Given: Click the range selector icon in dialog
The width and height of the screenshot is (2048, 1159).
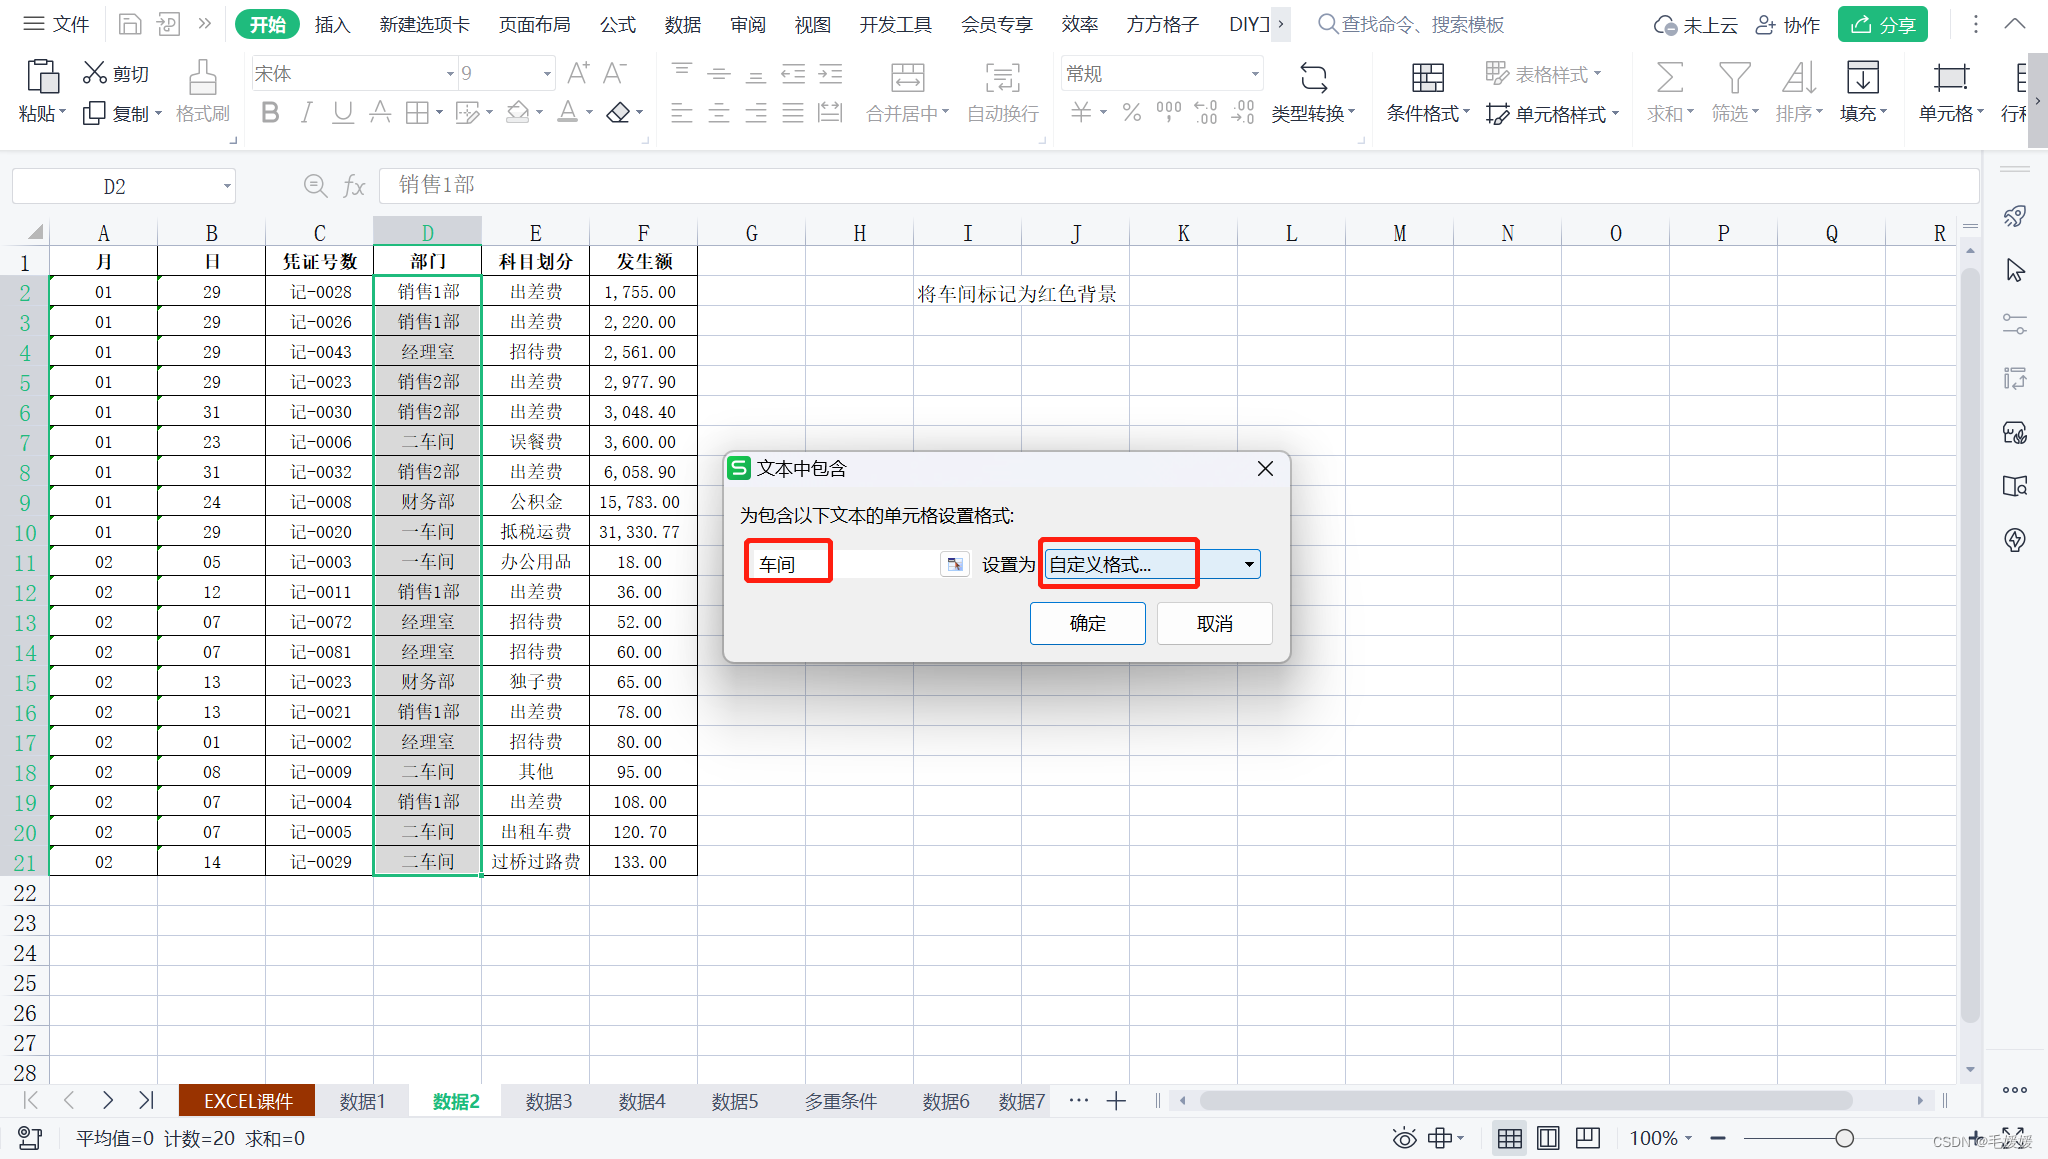Looking at the screenshot, I should [x=955, y=565].
